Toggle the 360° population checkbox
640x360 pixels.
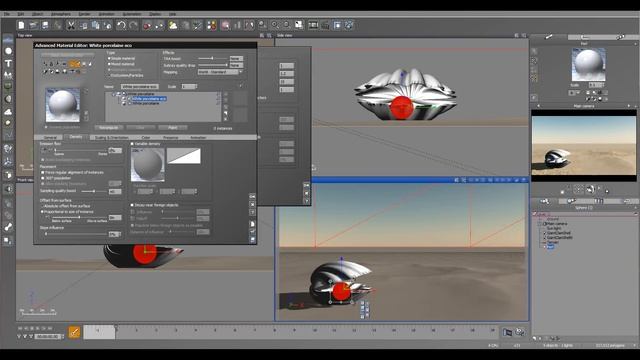[42, 178]
